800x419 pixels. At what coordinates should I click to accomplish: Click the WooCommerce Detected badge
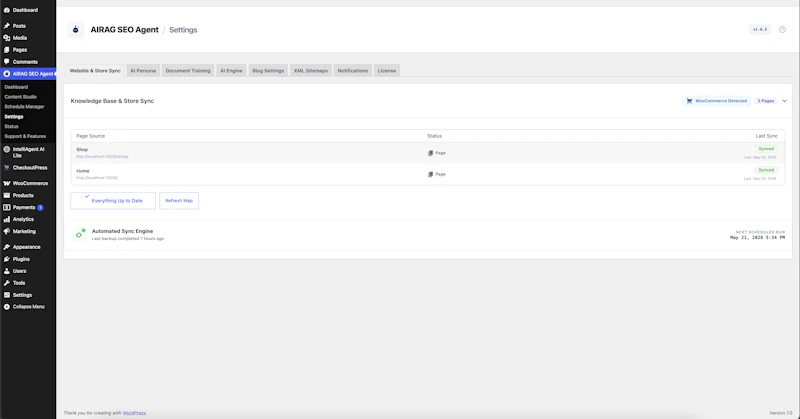(x=716, y=101)
